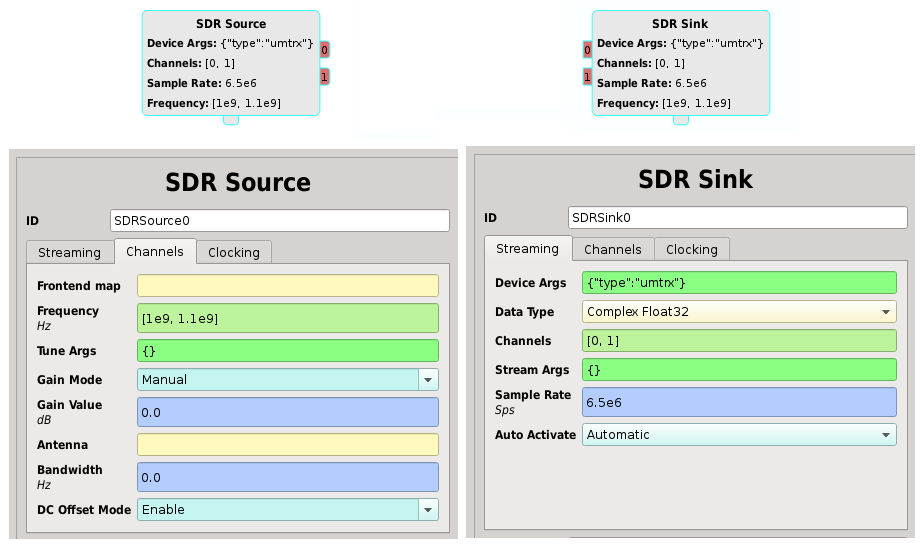Click the SDR Sink Device Args field
This screenshot has width=924, height=547.
(x=739, y=283)
